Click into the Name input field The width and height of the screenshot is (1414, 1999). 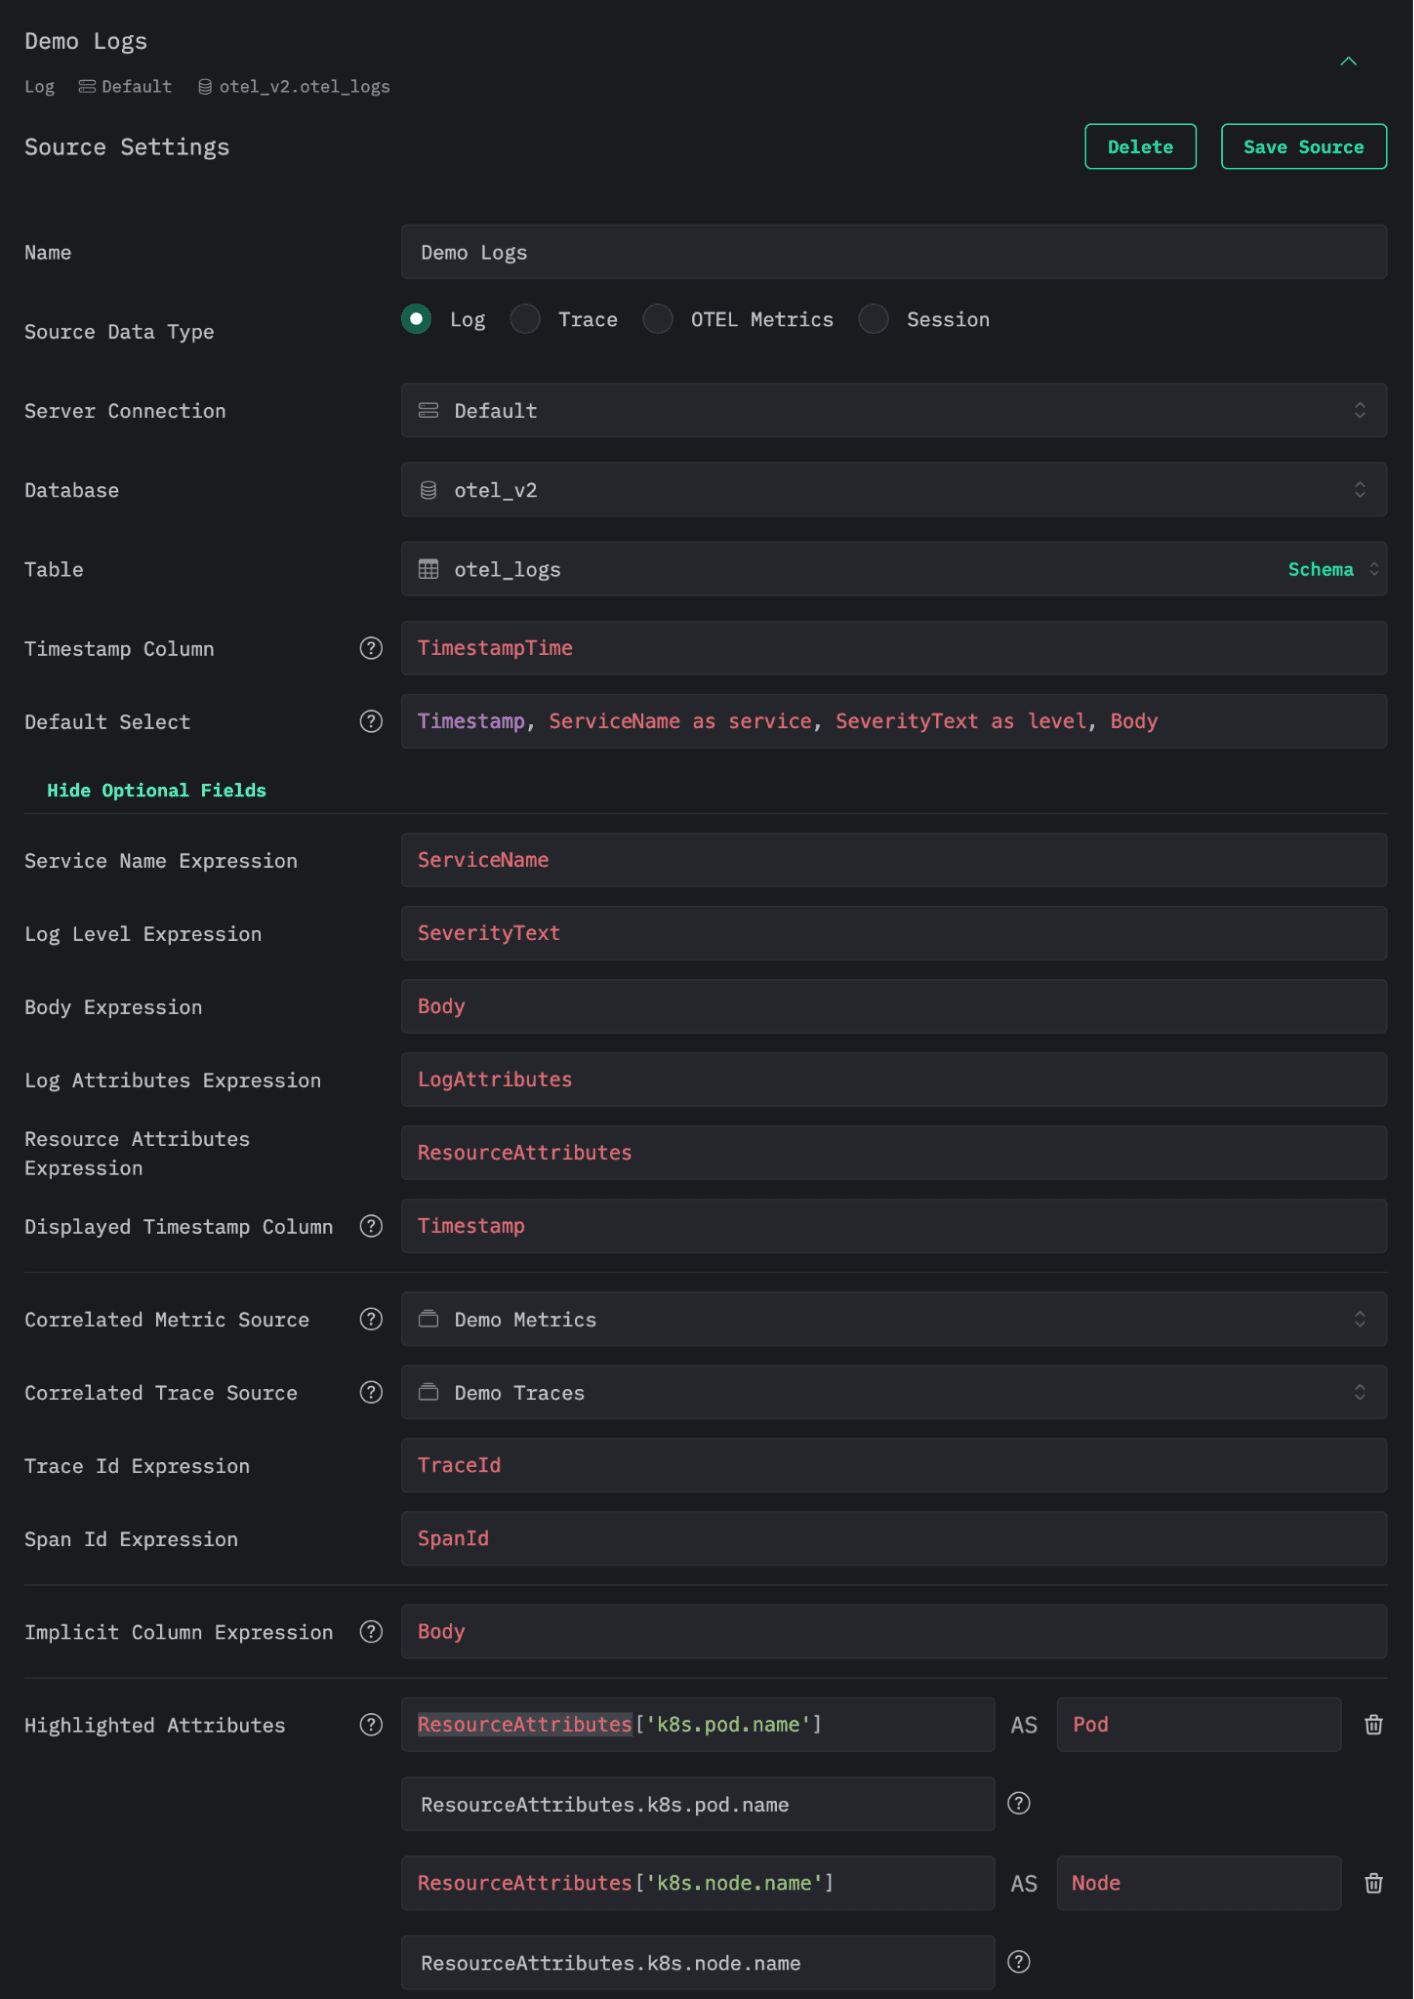(893, 252)
